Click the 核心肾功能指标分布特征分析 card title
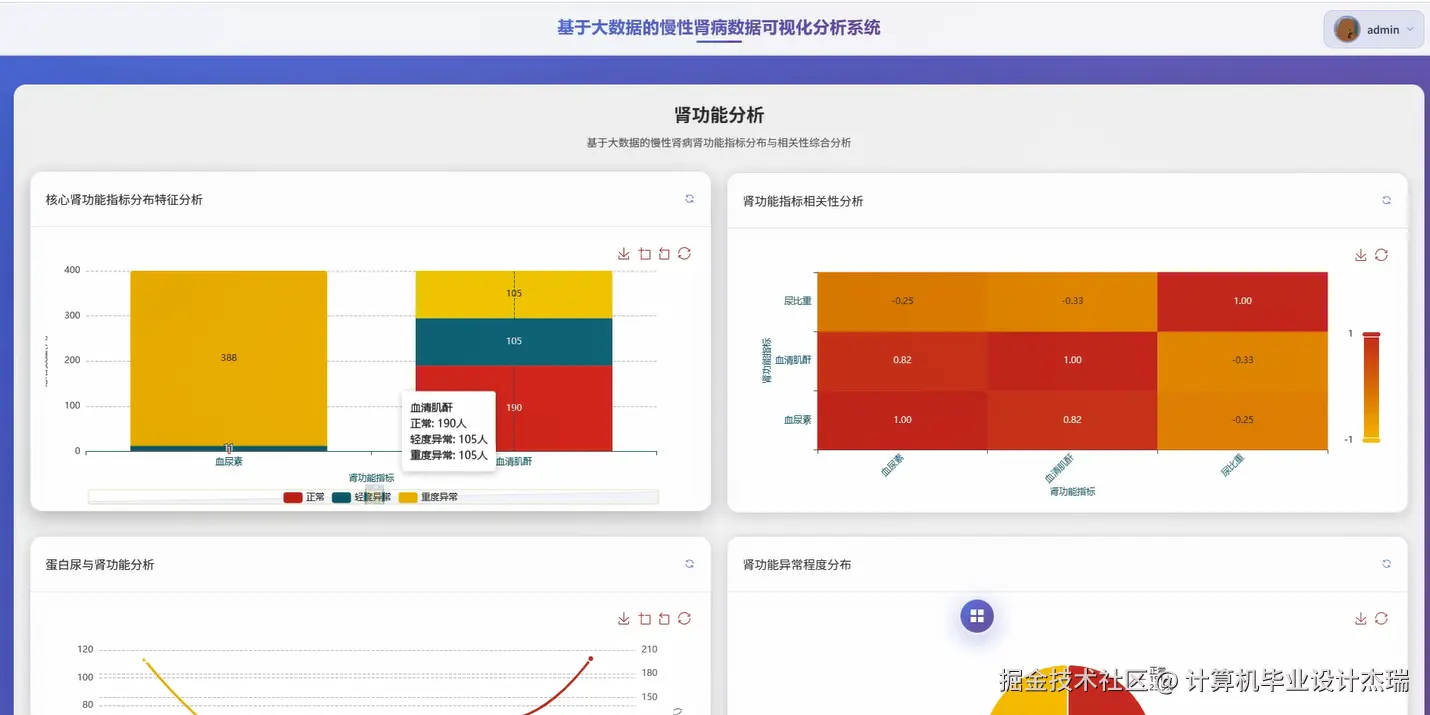1430x715 pixels. pyautogui.click(x=124, y=200)
